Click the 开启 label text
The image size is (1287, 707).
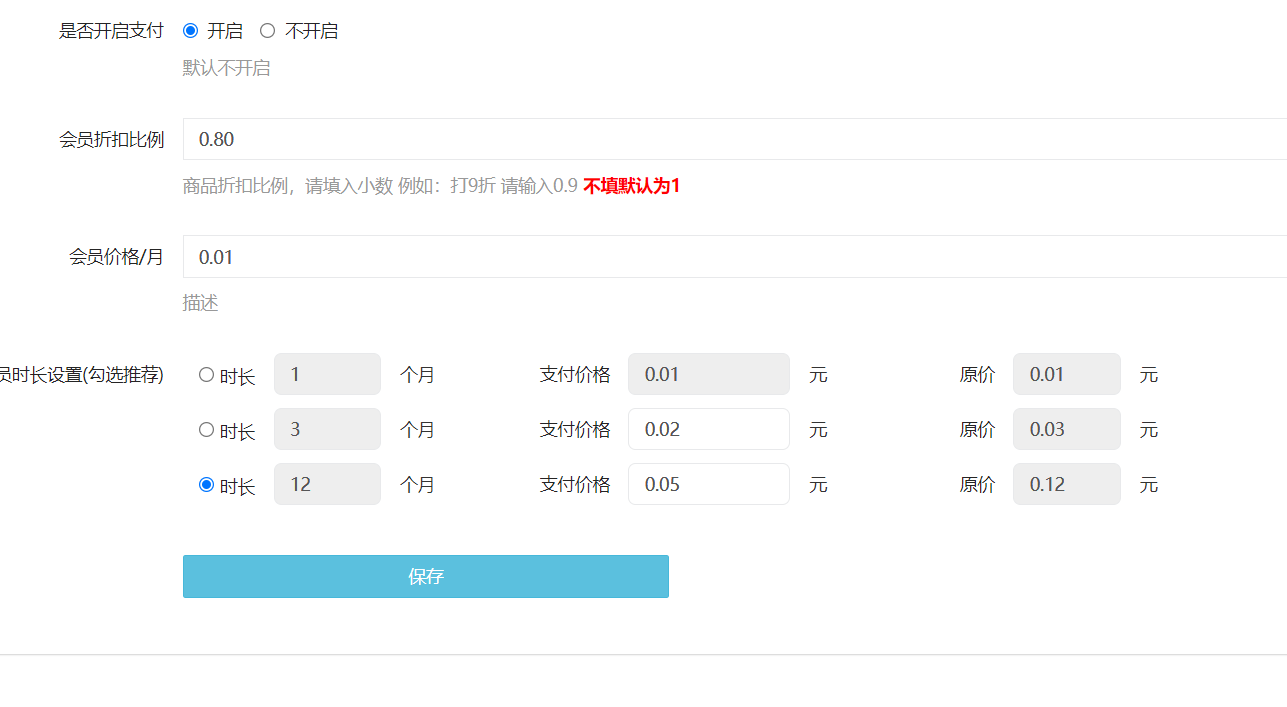pyautogui.click(x=225, y=31)
